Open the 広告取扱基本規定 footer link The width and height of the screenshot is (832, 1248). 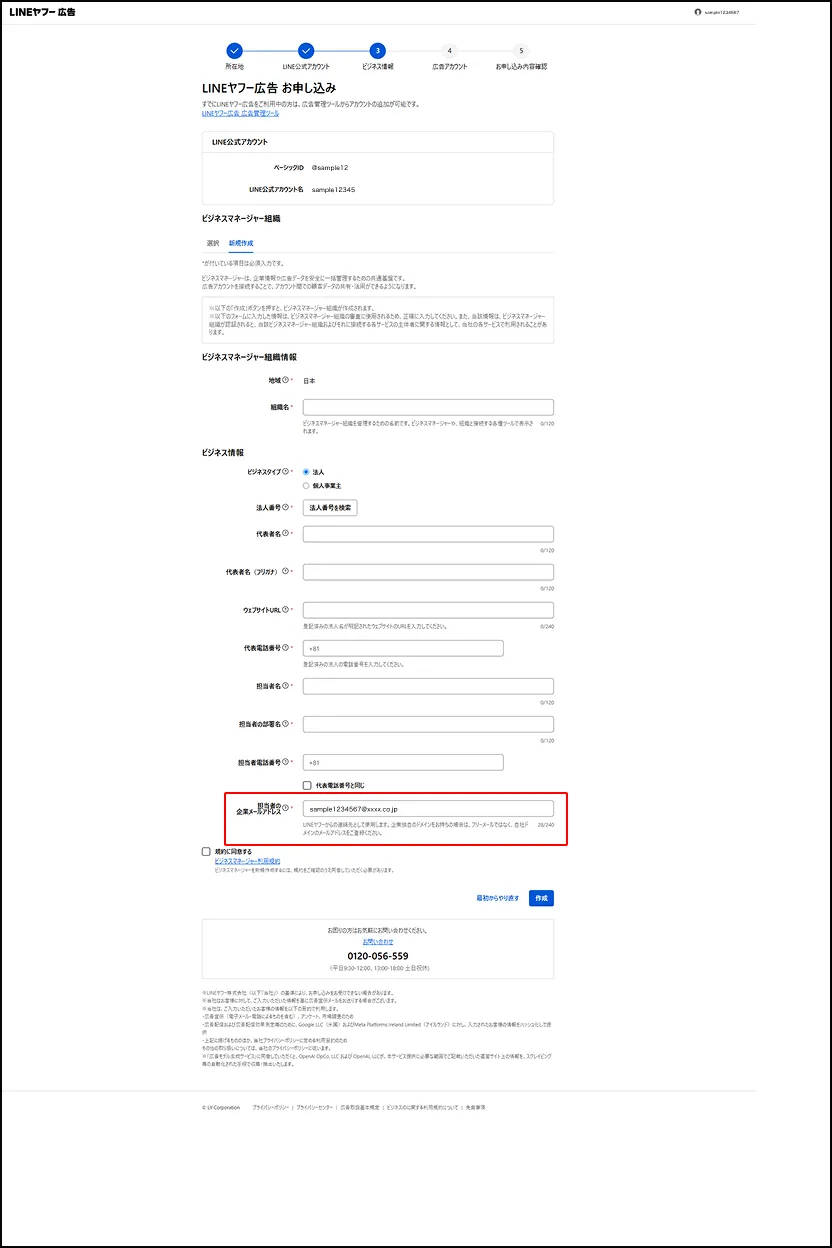[x=360, y=1108]
